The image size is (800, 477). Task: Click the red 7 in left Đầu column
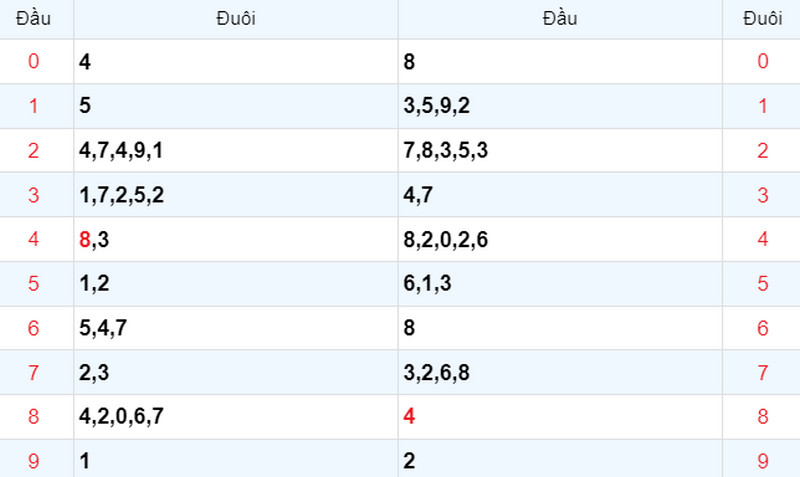[x=33, y=372]
